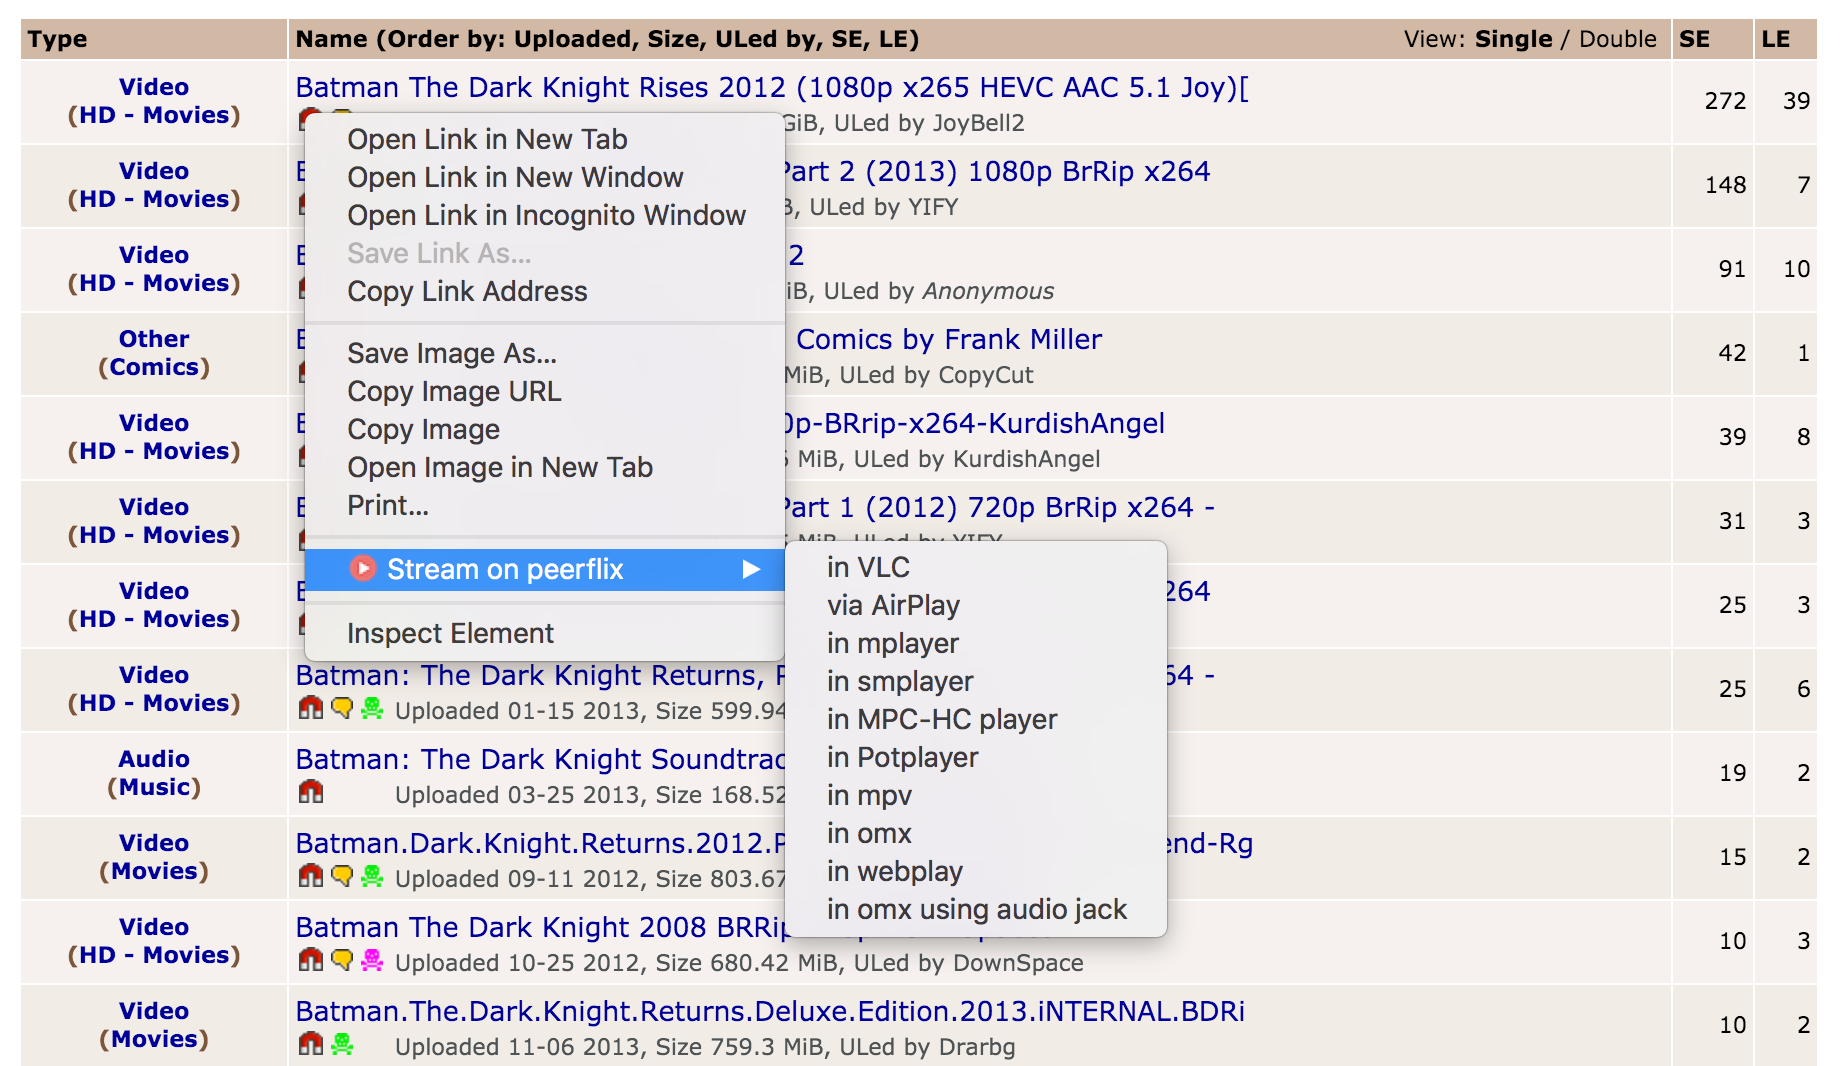Open uploader JoyBell2 profile link

click(x=978, y=123)
